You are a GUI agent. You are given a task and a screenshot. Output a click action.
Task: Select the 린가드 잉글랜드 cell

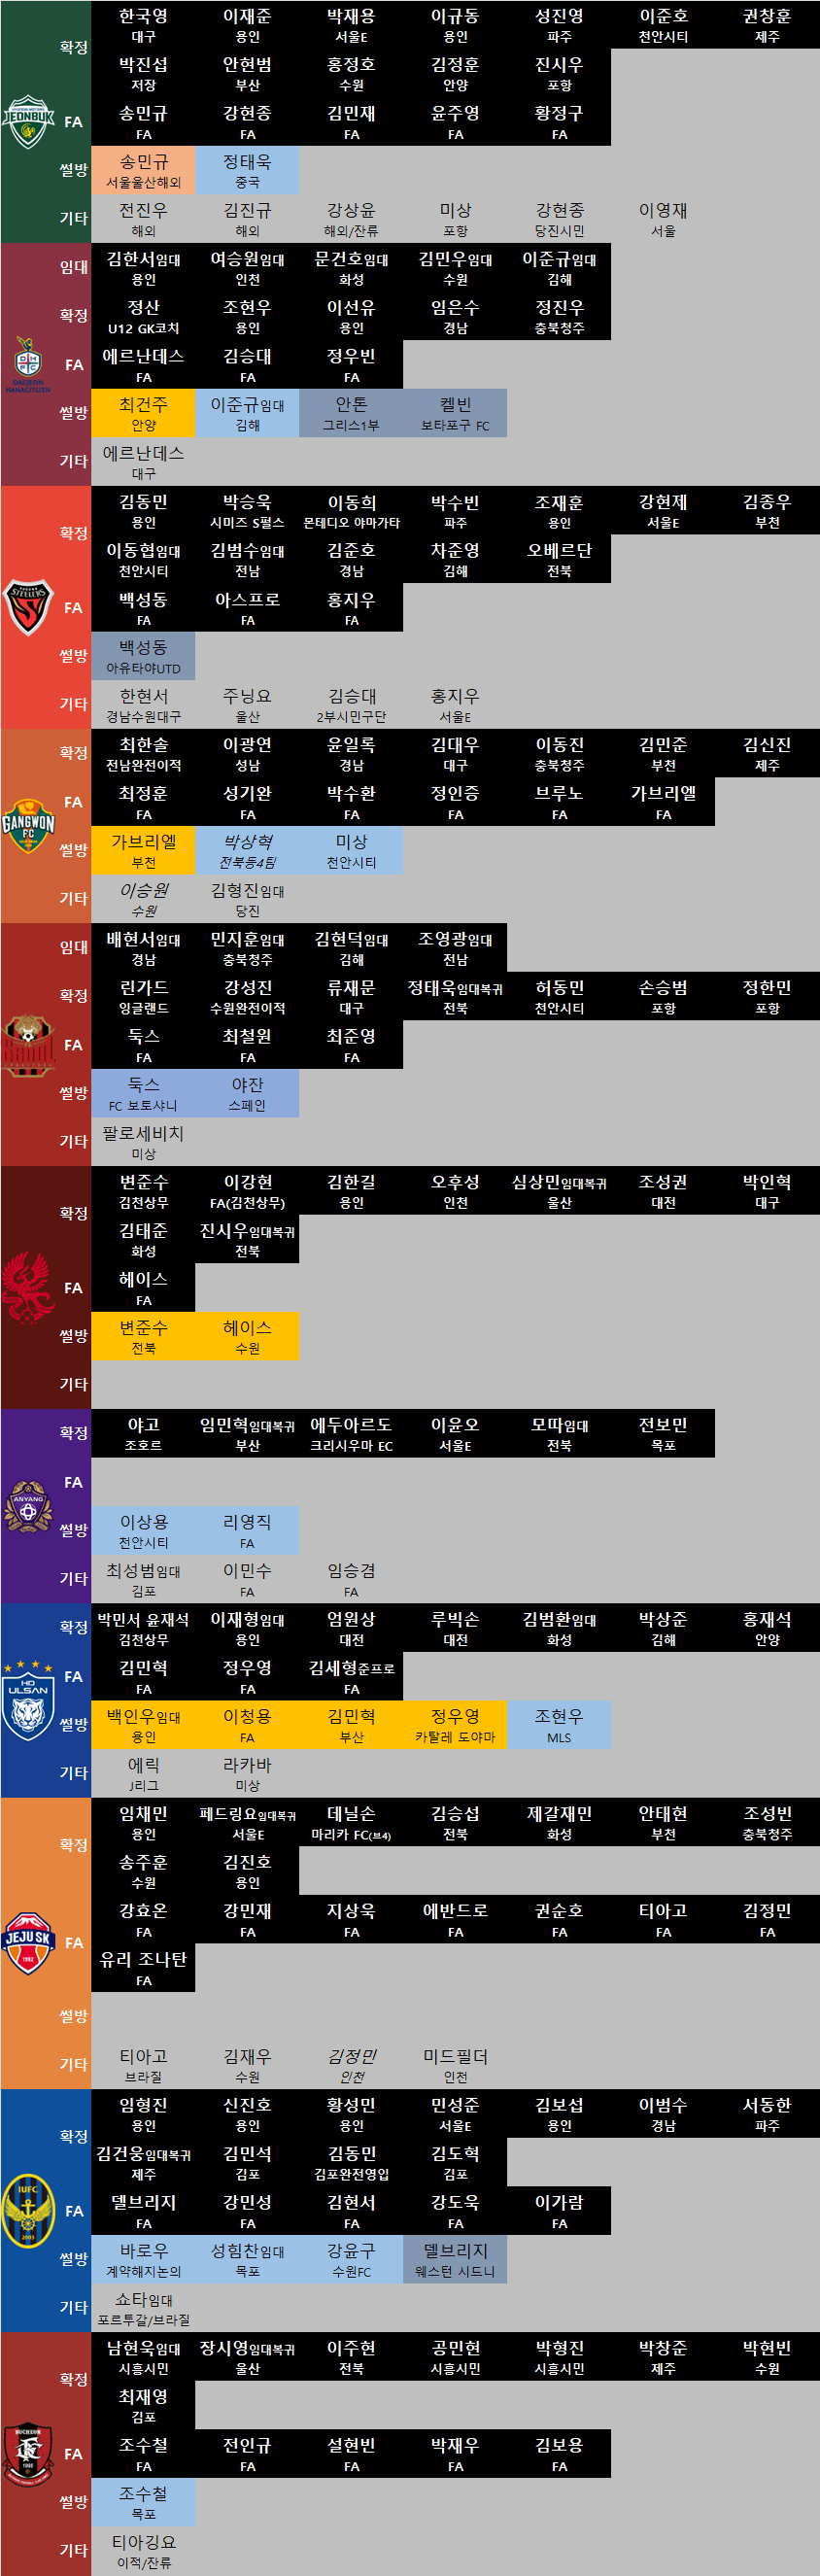143,997
